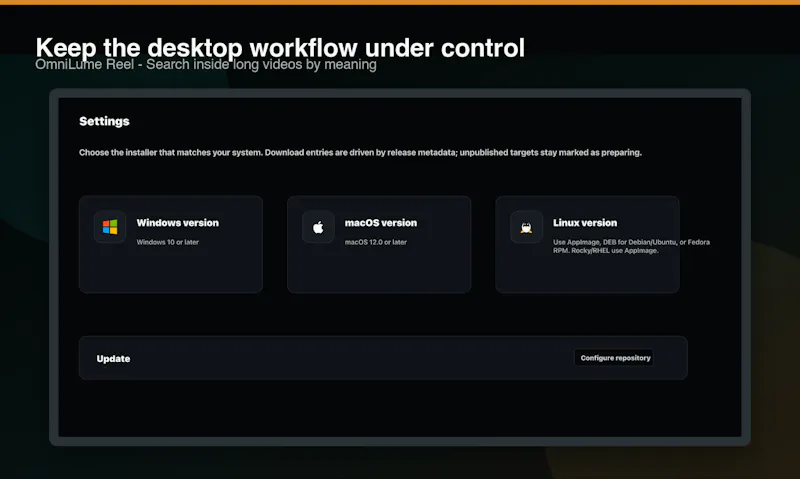Select the Update row label

113,359
